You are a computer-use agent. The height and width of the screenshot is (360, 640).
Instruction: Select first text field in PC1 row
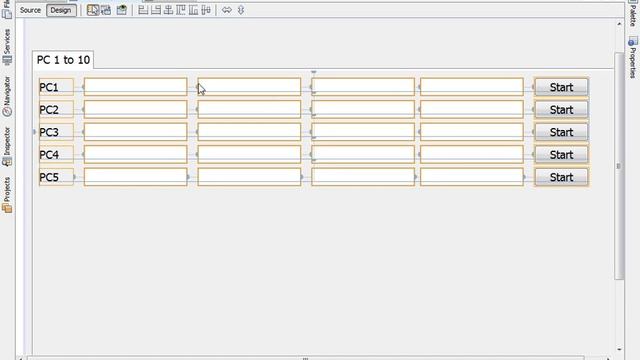click(136, 87)
